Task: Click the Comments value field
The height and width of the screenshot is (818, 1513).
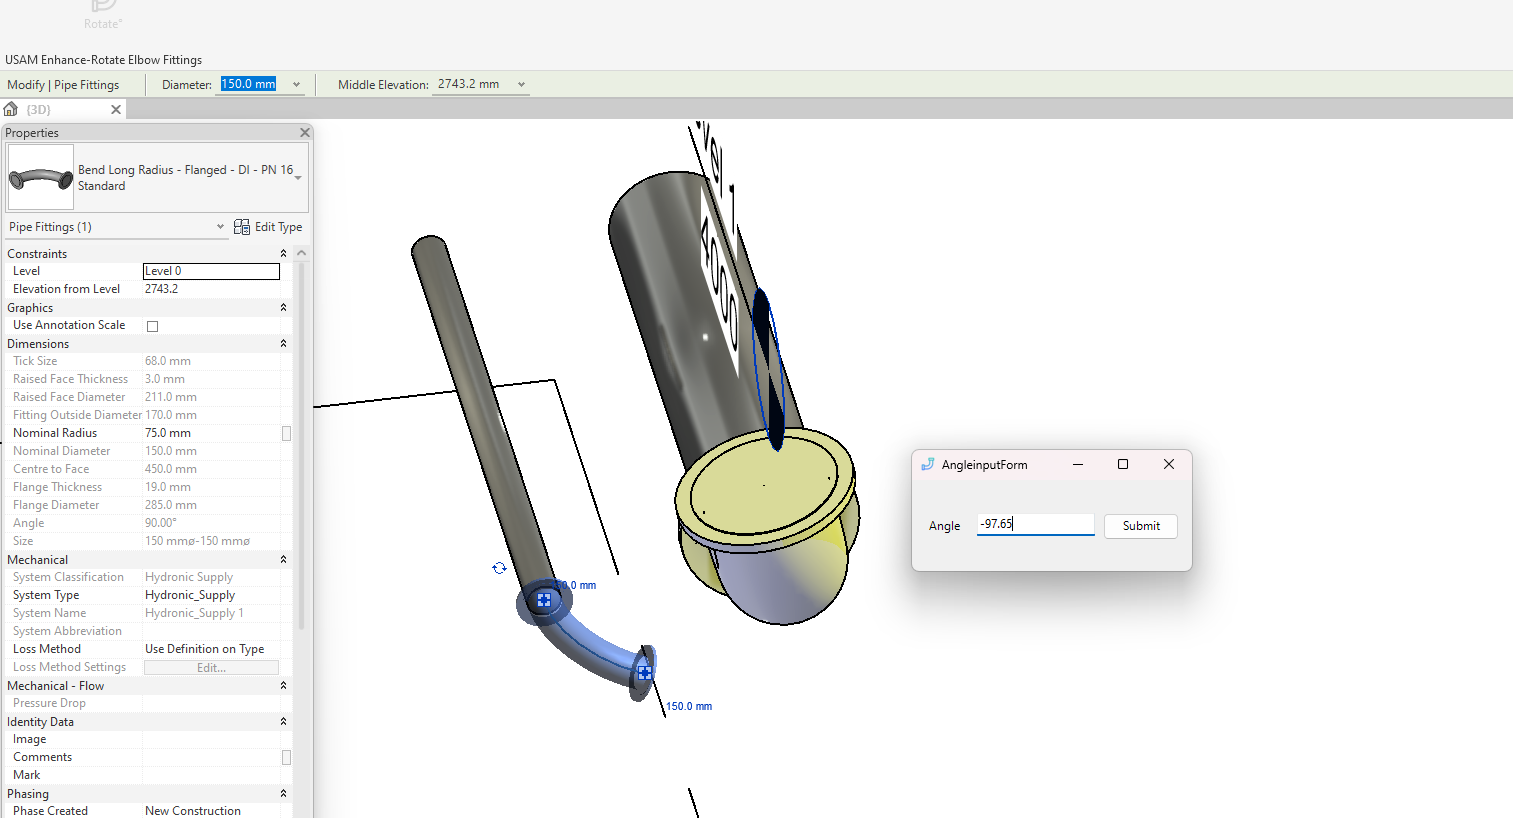Action: coord(211,757)
